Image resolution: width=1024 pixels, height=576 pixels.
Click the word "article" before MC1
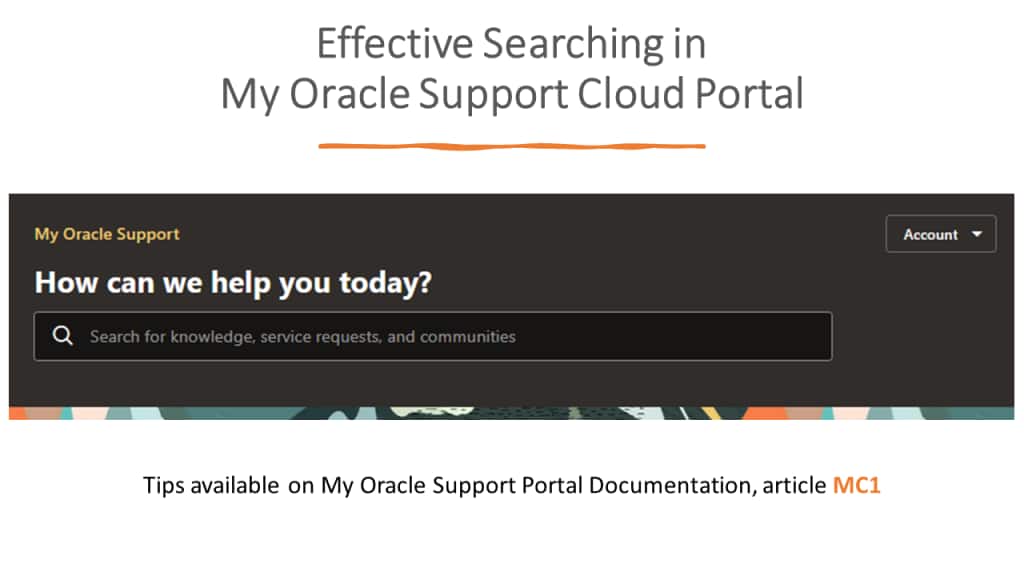(x=795, y=486)
